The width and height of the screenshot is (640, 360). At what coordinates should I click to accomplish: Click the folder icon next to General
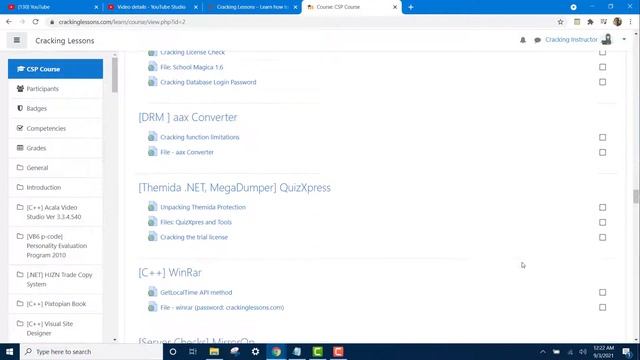coord(20,167)
